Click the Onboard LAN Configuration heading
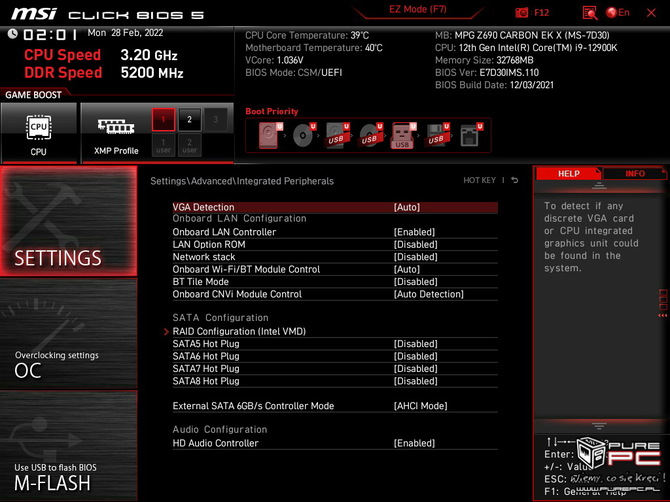This screenshot has width=670, height=502. coord(239,219)
